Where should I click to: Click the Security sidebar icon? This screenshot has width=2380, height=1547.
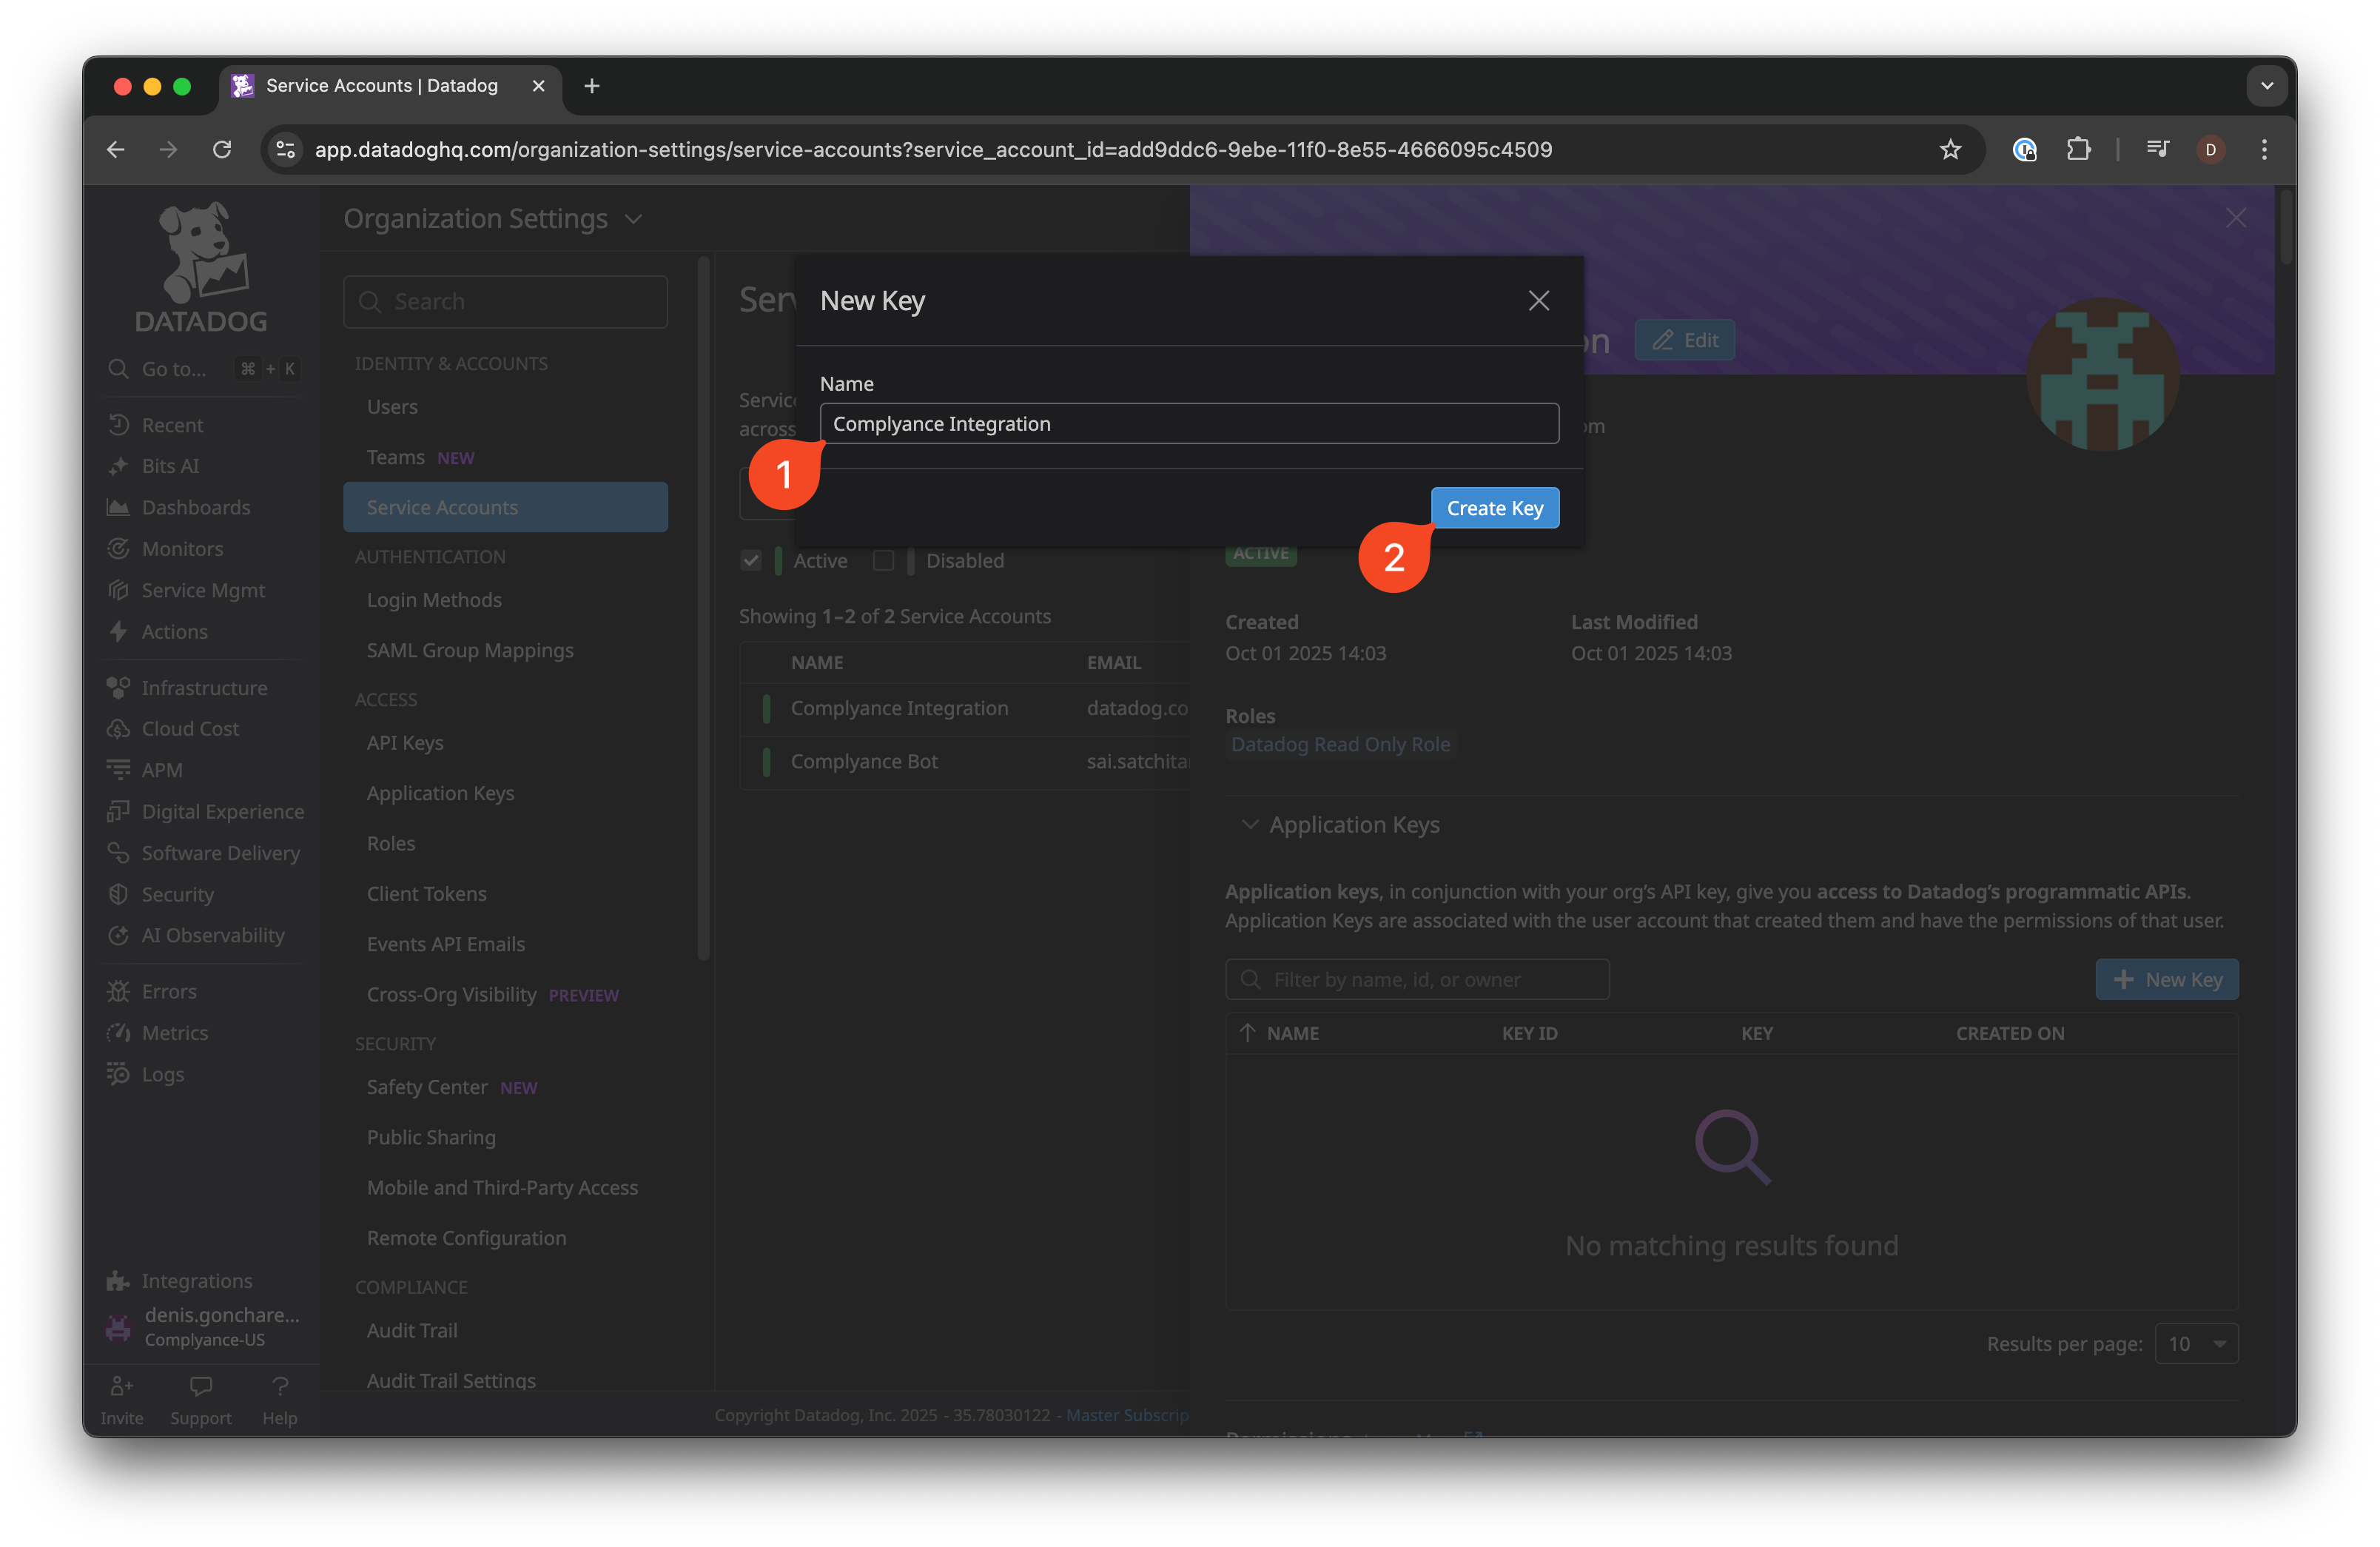click(119, 894)
